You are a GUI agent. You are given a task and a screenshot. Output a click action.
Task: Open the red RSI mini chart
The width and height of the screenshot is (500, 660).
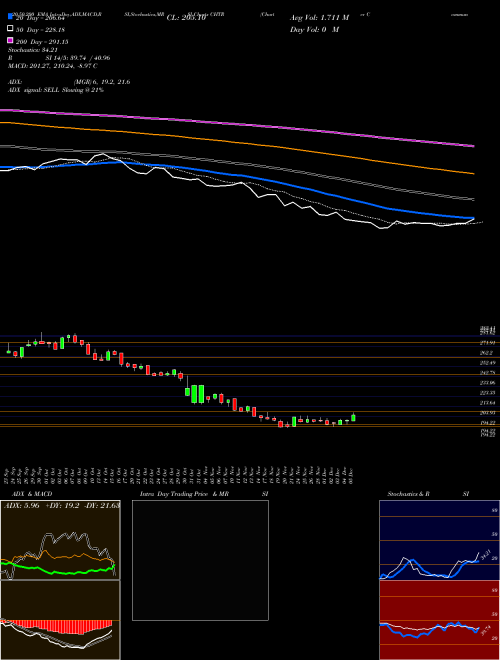click(439, 620)
